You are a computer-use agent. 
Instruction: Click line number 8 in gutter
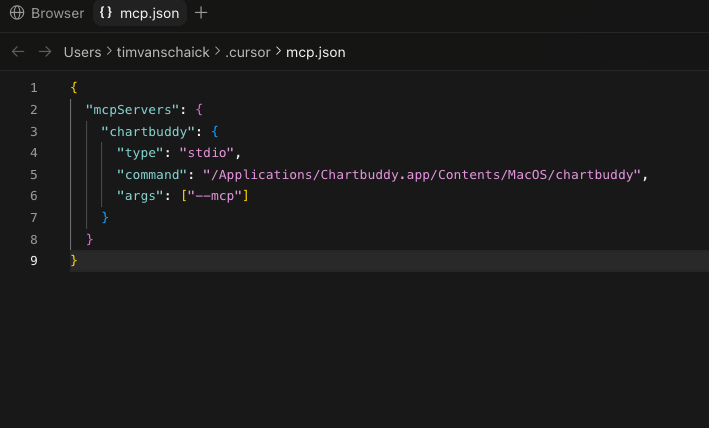coord(34,239)
